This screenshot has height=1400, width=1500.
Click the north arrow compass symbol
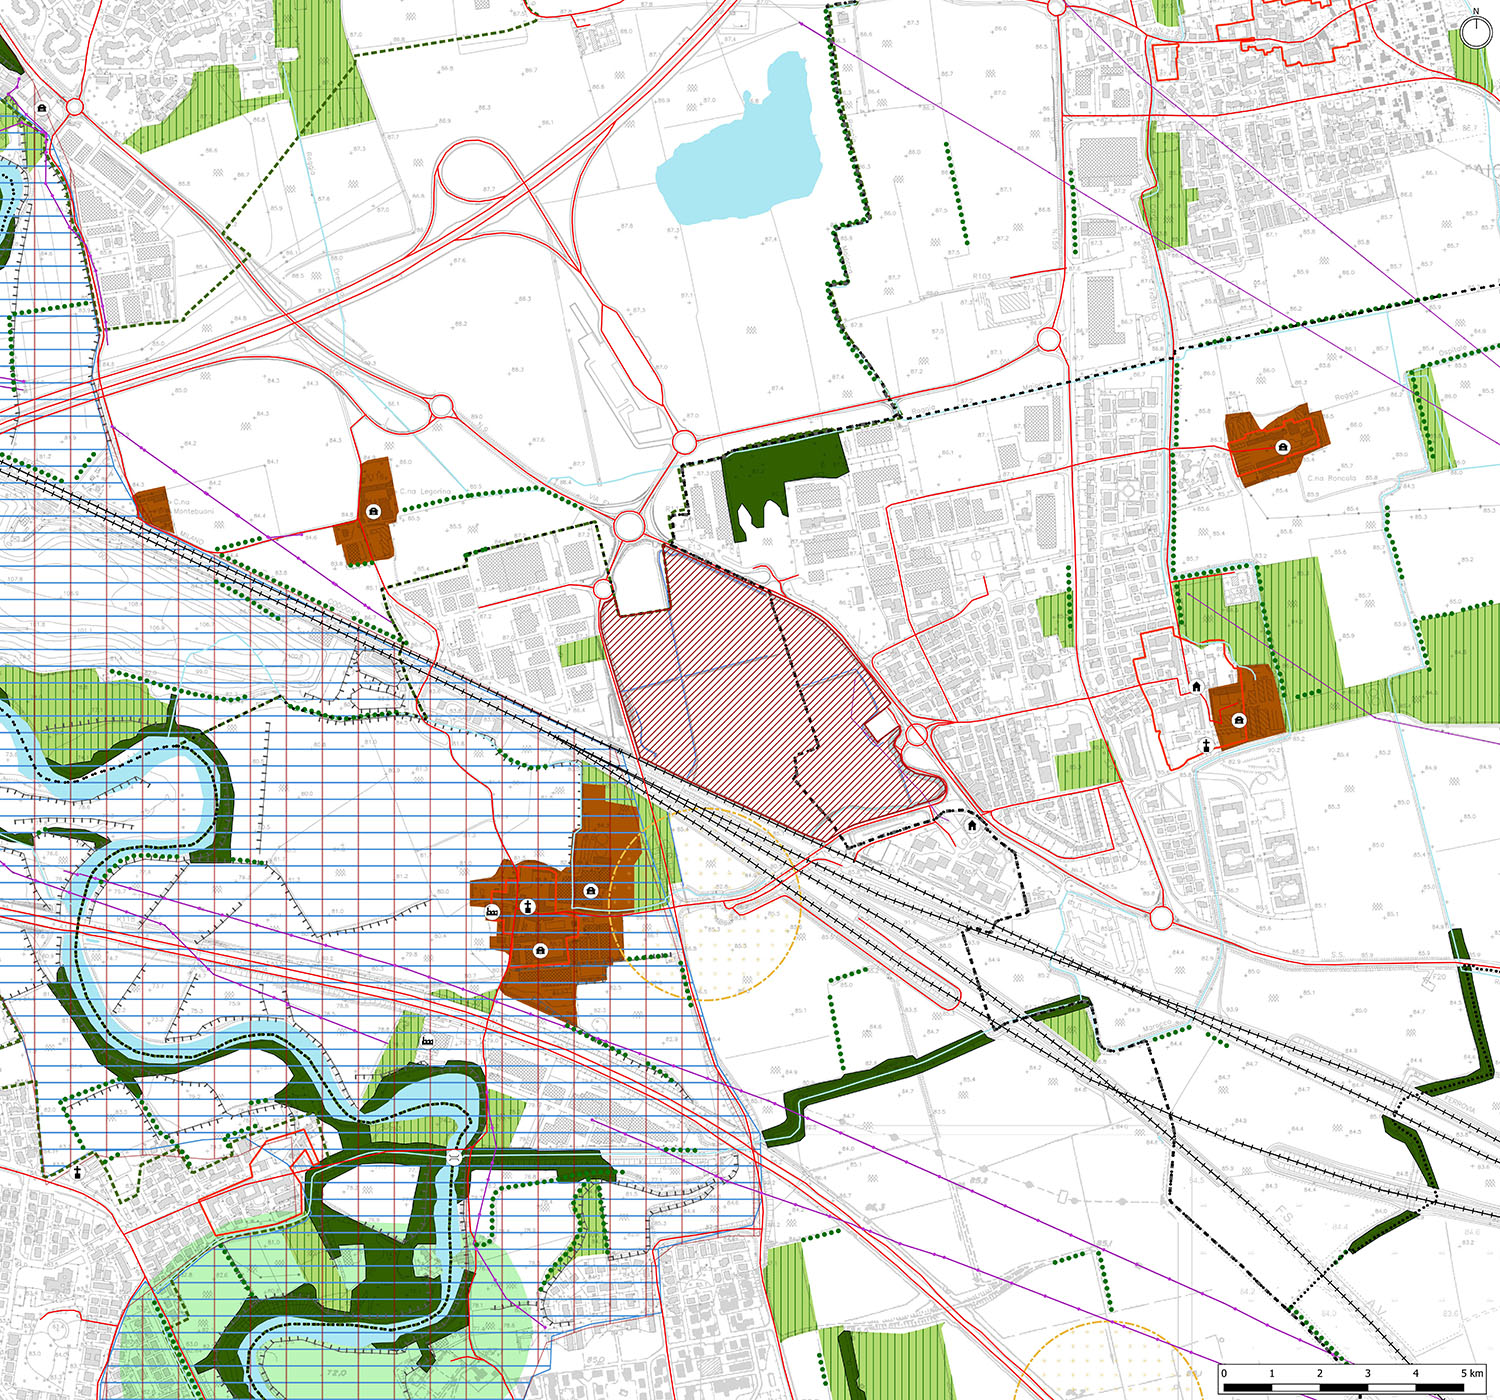click(x=1474, y=31)
